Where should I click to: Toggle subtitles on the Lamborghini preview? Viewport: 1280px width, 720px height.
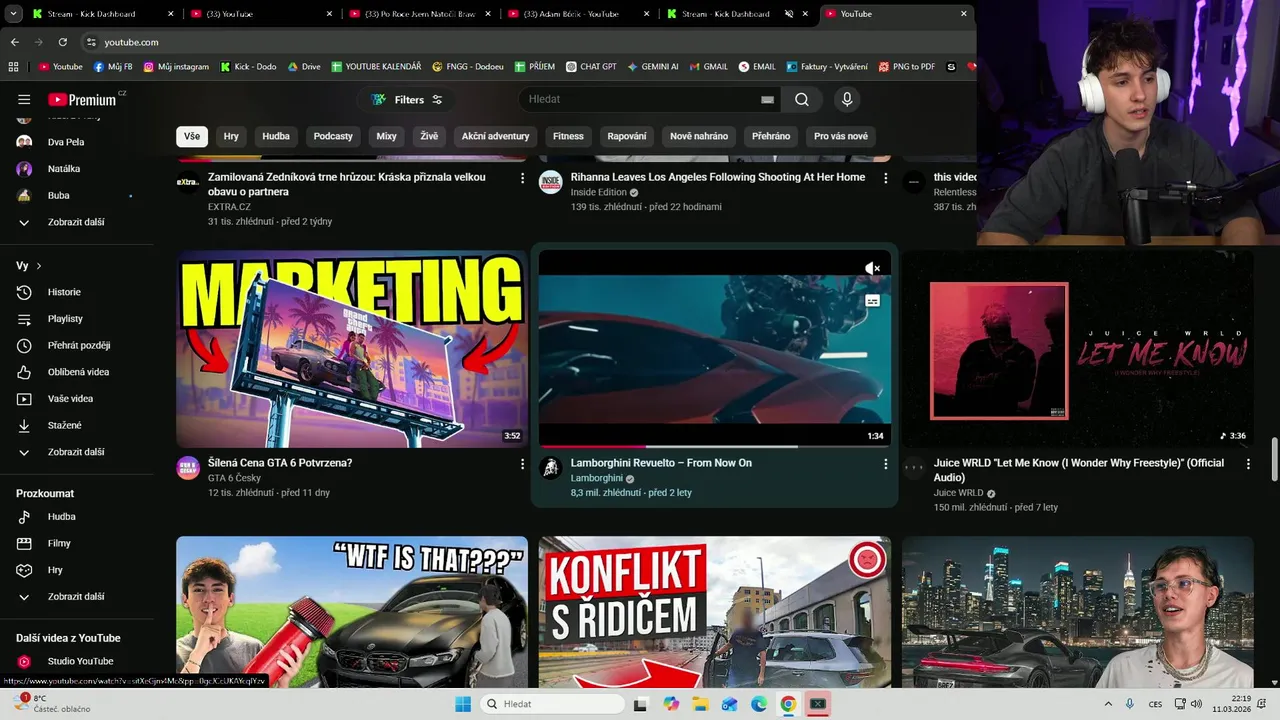coord(872,301)
